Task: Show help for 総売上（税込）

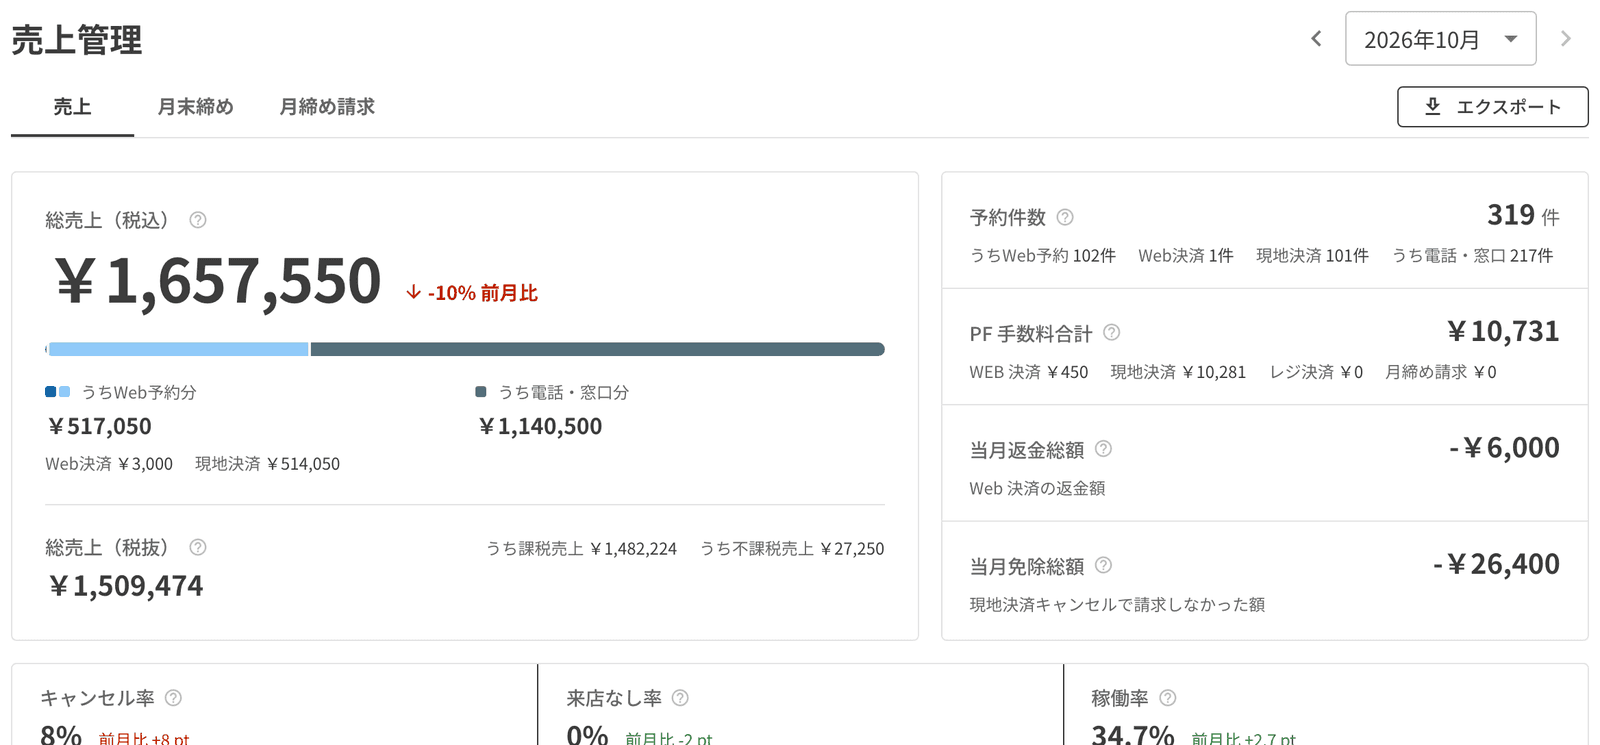Action: [198, 220]
